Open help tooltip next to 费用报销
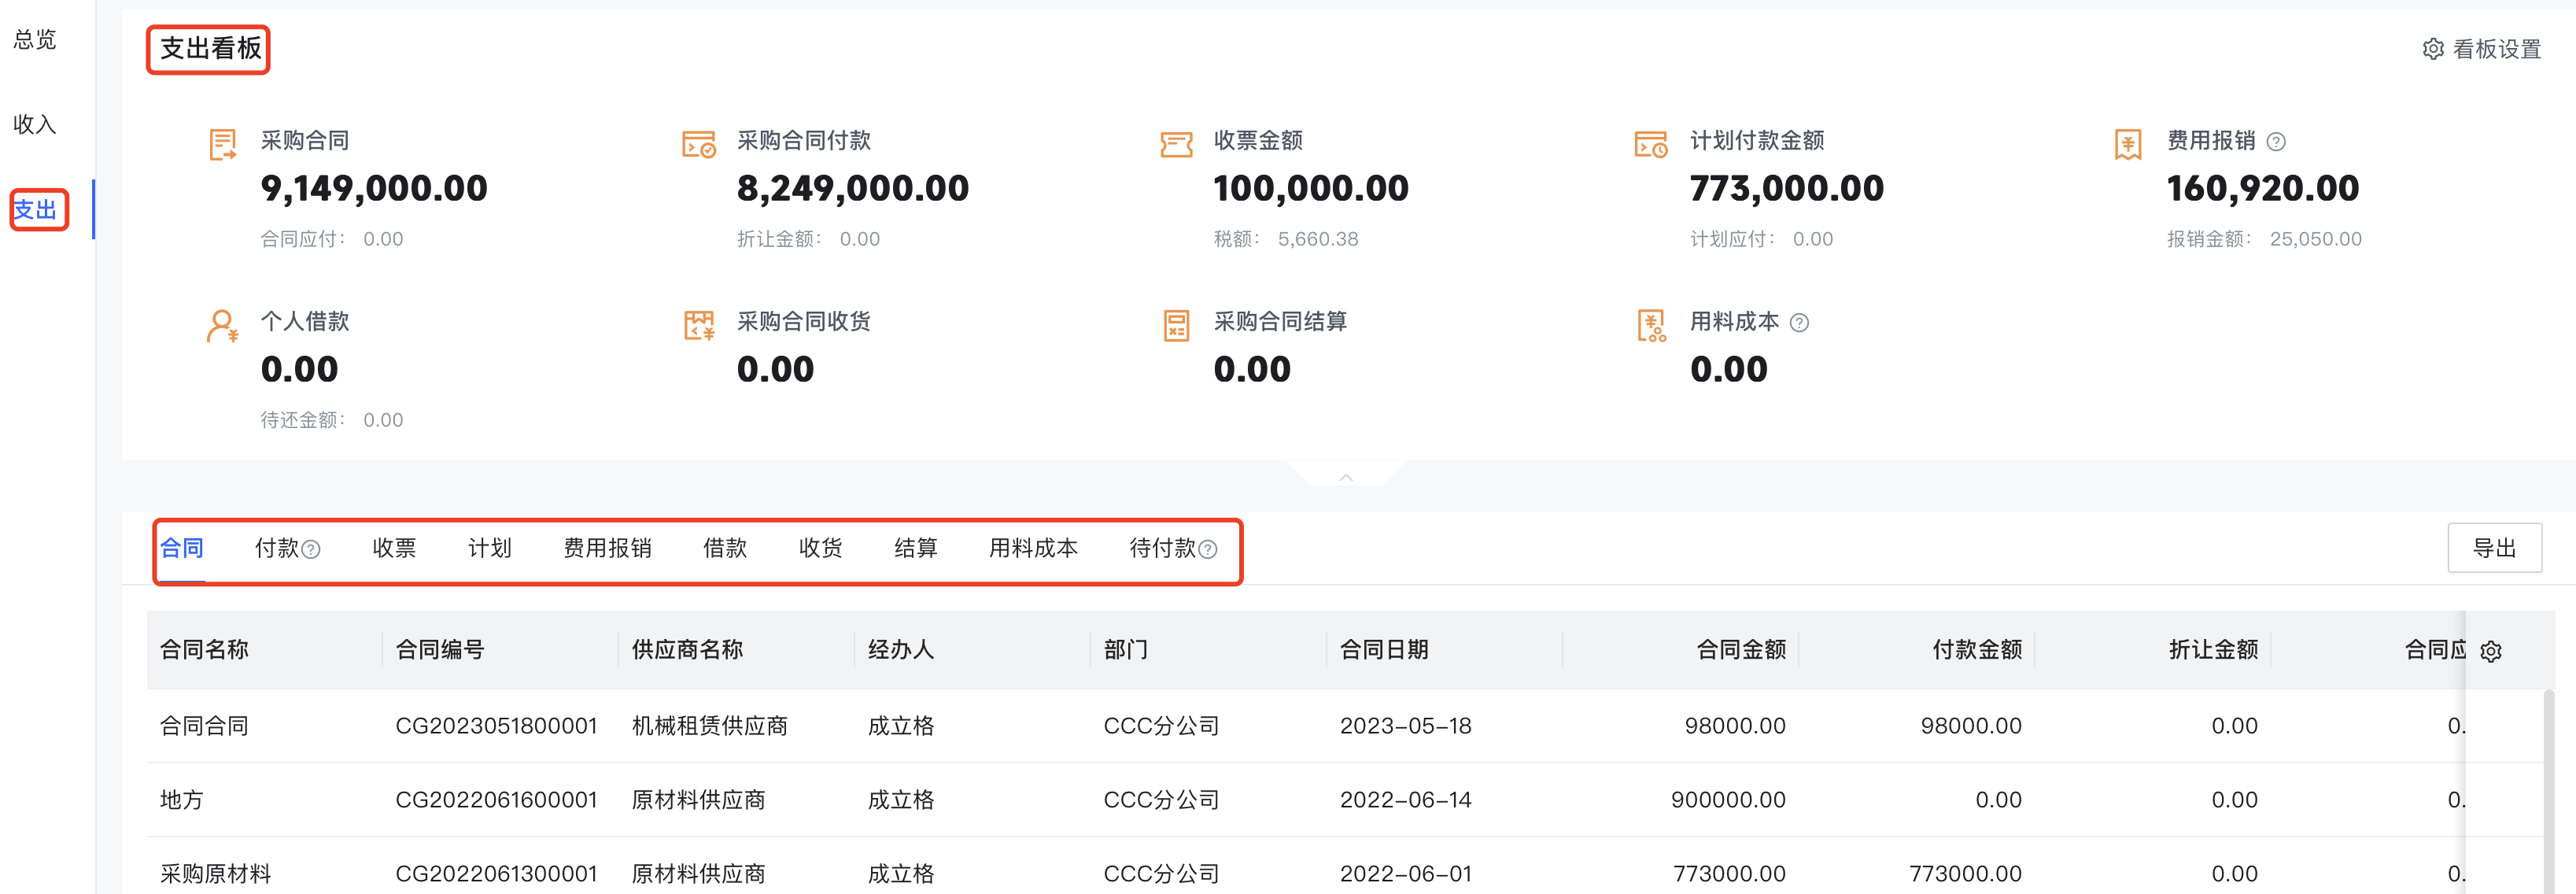This screenshot has height=894, width=2576. point(2276,142)
